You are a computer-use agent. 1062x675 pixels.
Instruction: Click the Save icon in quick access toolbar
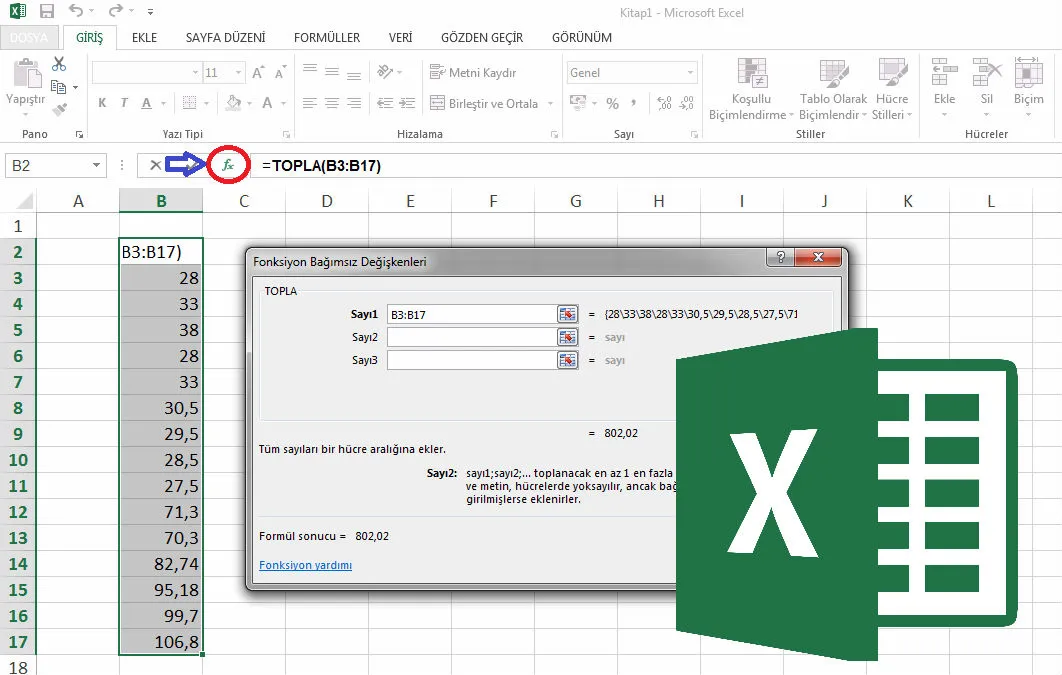point(47,13)
